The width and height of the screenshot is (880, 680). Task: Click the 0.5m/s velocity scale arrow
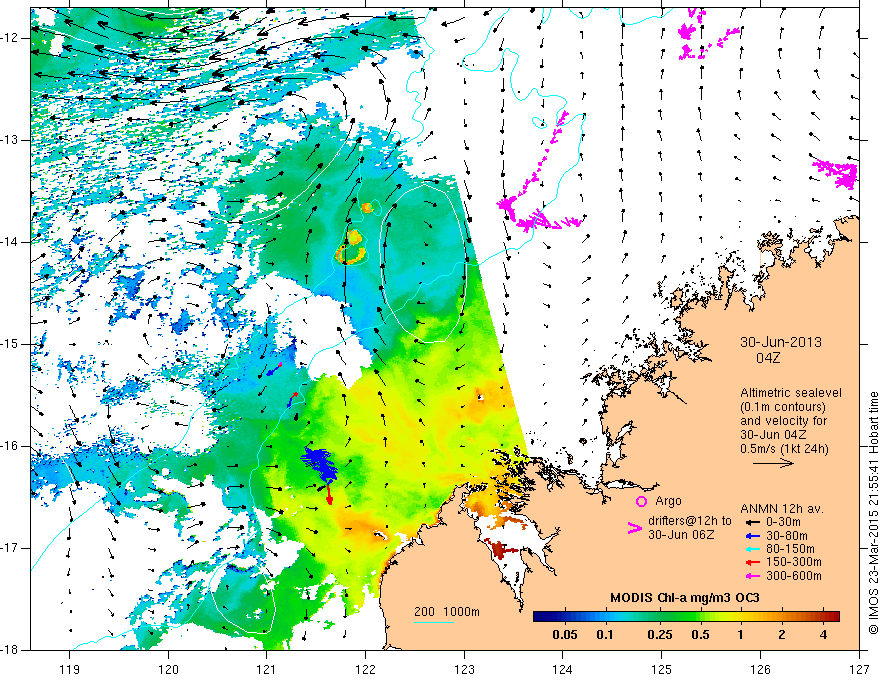coord(773,463)
